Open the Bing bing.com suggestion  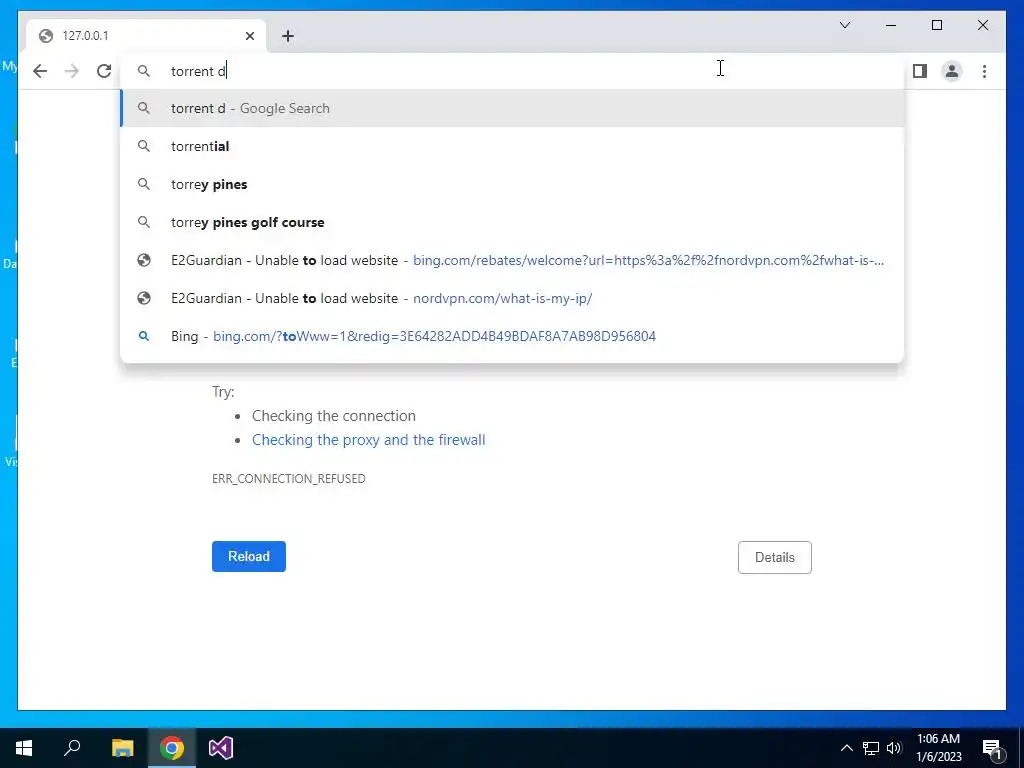tap(512, 336)
